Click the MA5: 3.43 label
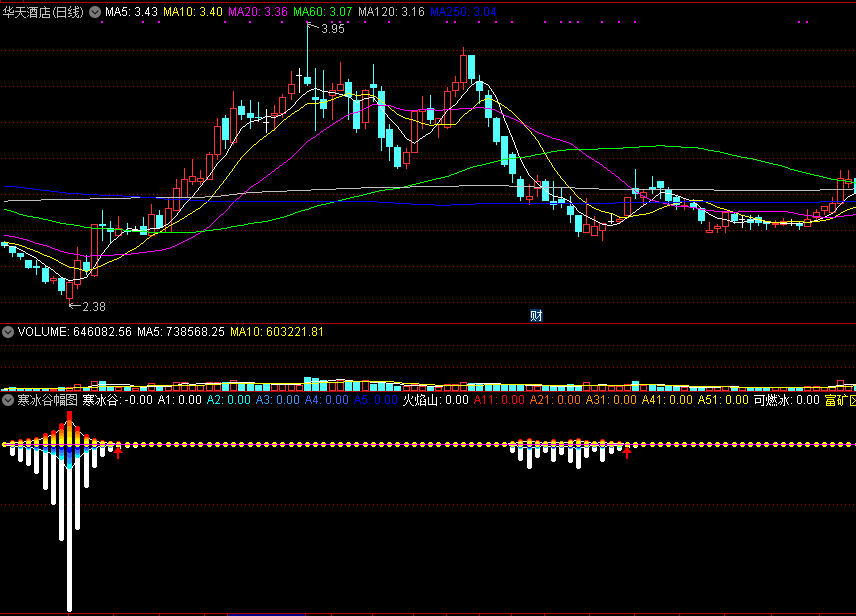The height and width of the screenshot is (616, 856). [x=131, y=12]
